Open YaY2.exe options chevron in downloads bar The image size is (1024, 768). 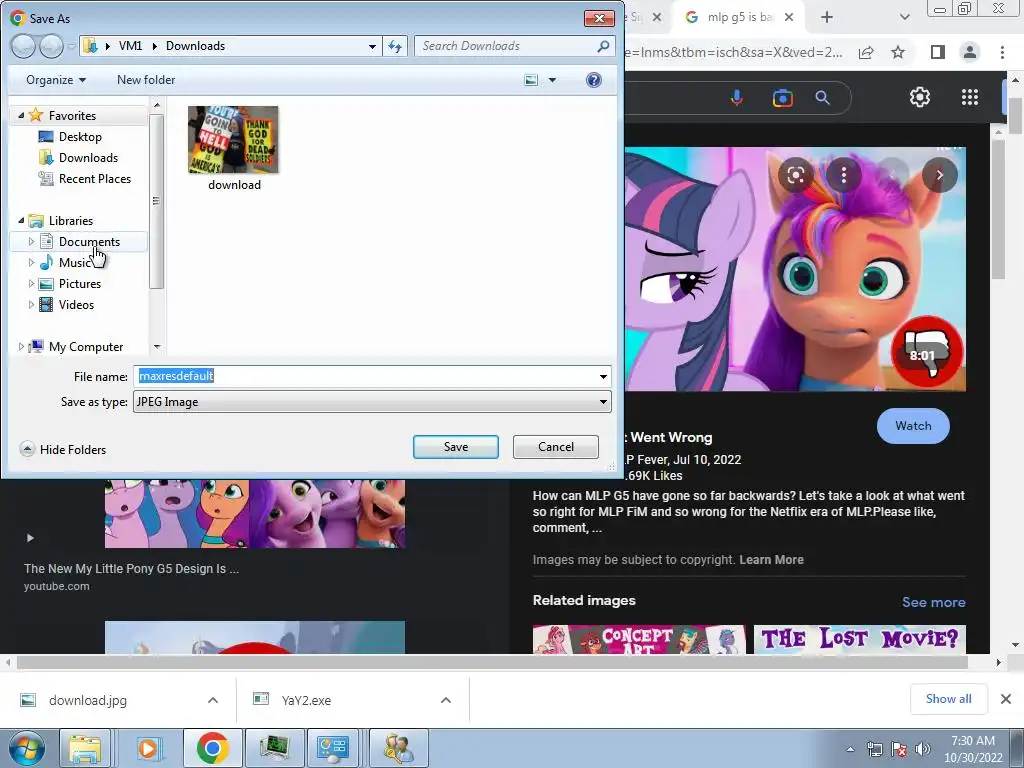point(445,700)
